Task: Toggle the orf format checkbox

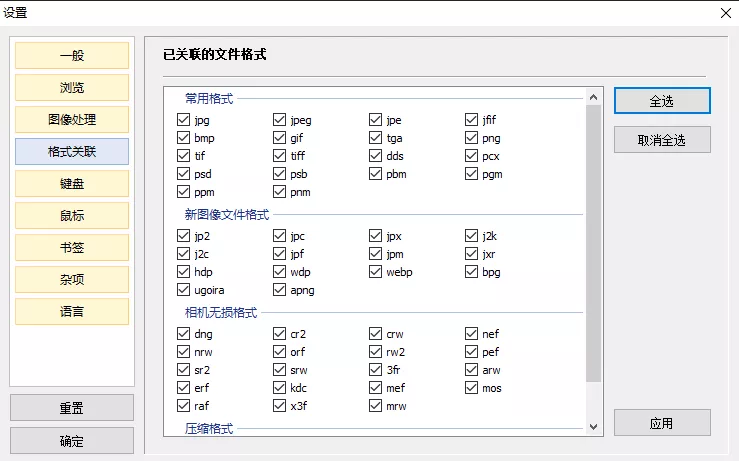Action: [x=279, y=352]
